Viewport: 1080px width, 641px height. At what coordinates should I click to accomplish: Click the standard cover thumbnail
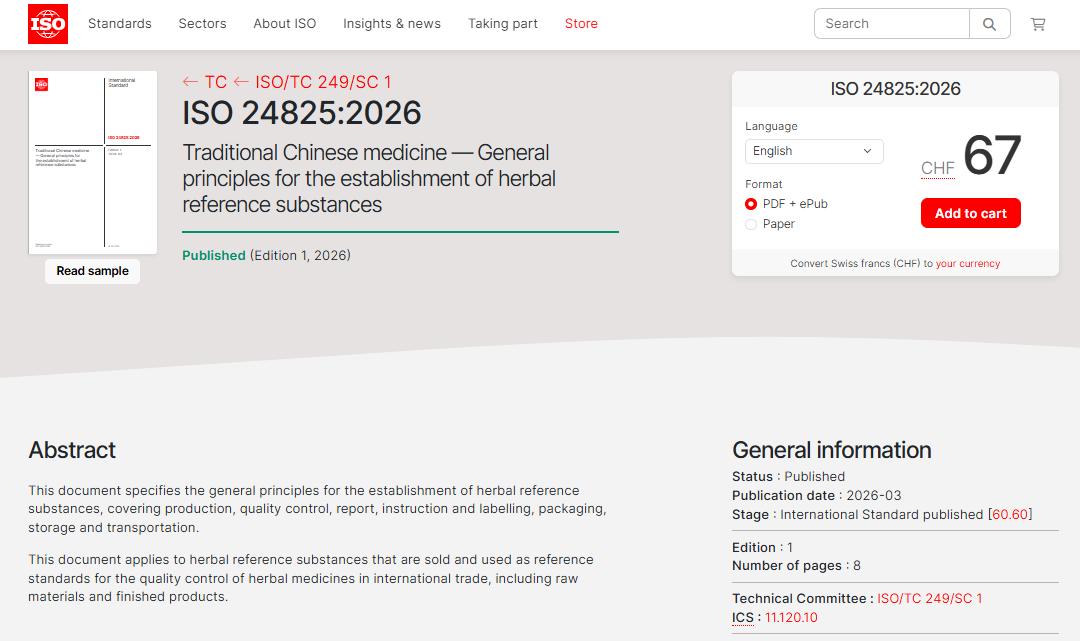tap(93, 162)
